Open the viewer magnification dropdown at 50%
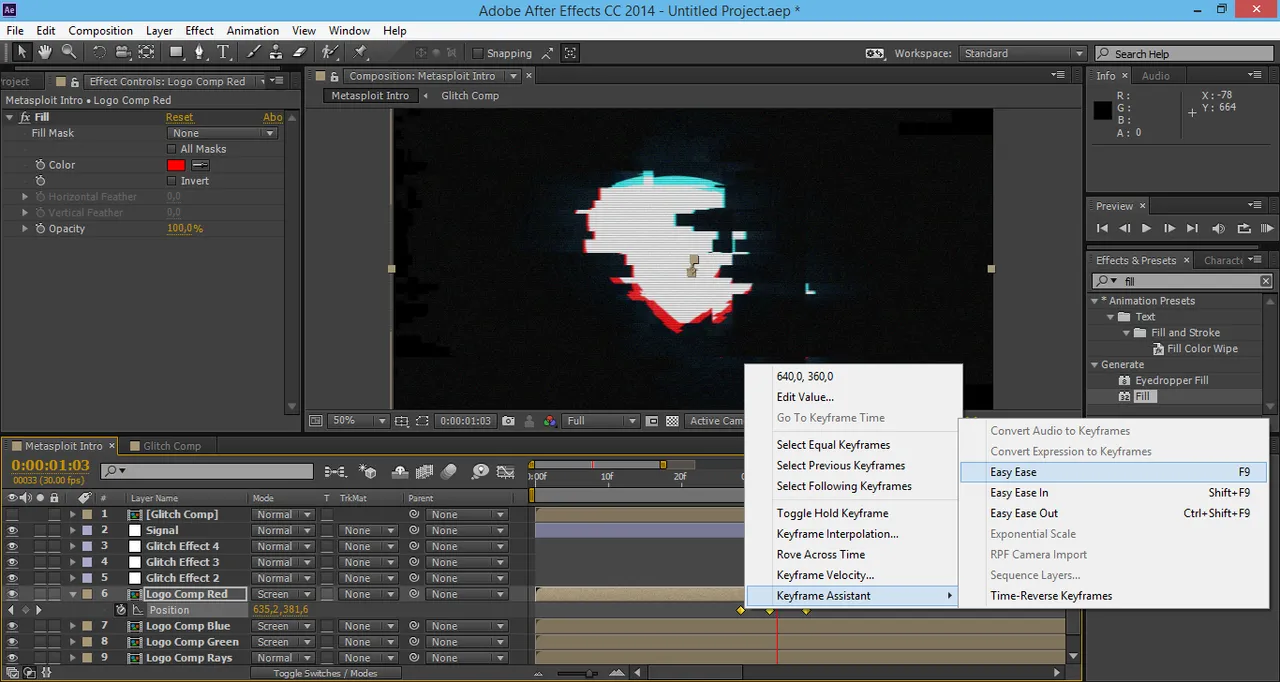Screen dimensions: 1280x682 click(358, 421)
